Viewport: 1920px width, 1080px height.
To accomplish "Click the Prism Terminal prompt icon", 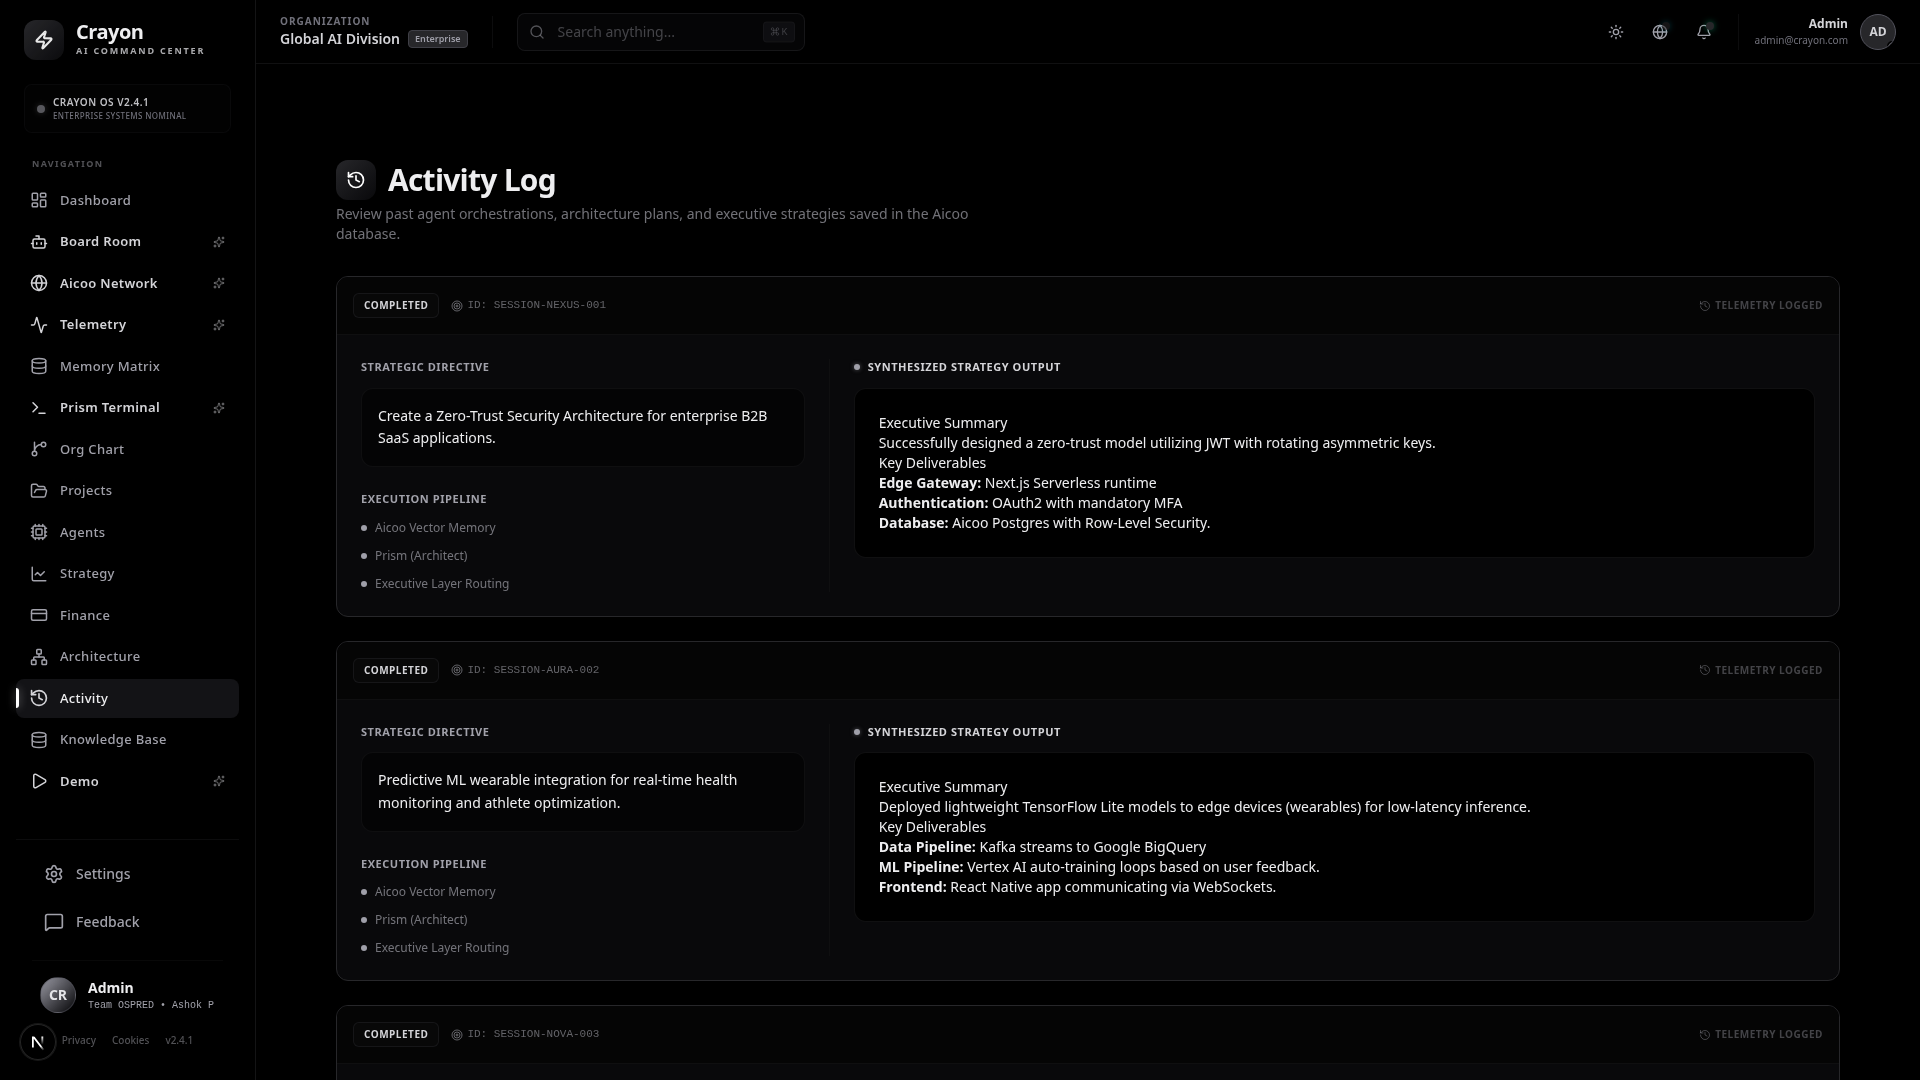I will (x=39, y=408).
